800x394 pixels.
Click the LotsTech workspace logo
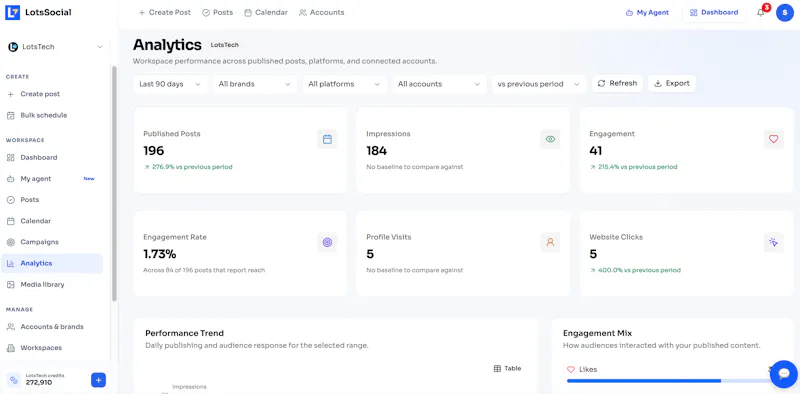(13, 47)
